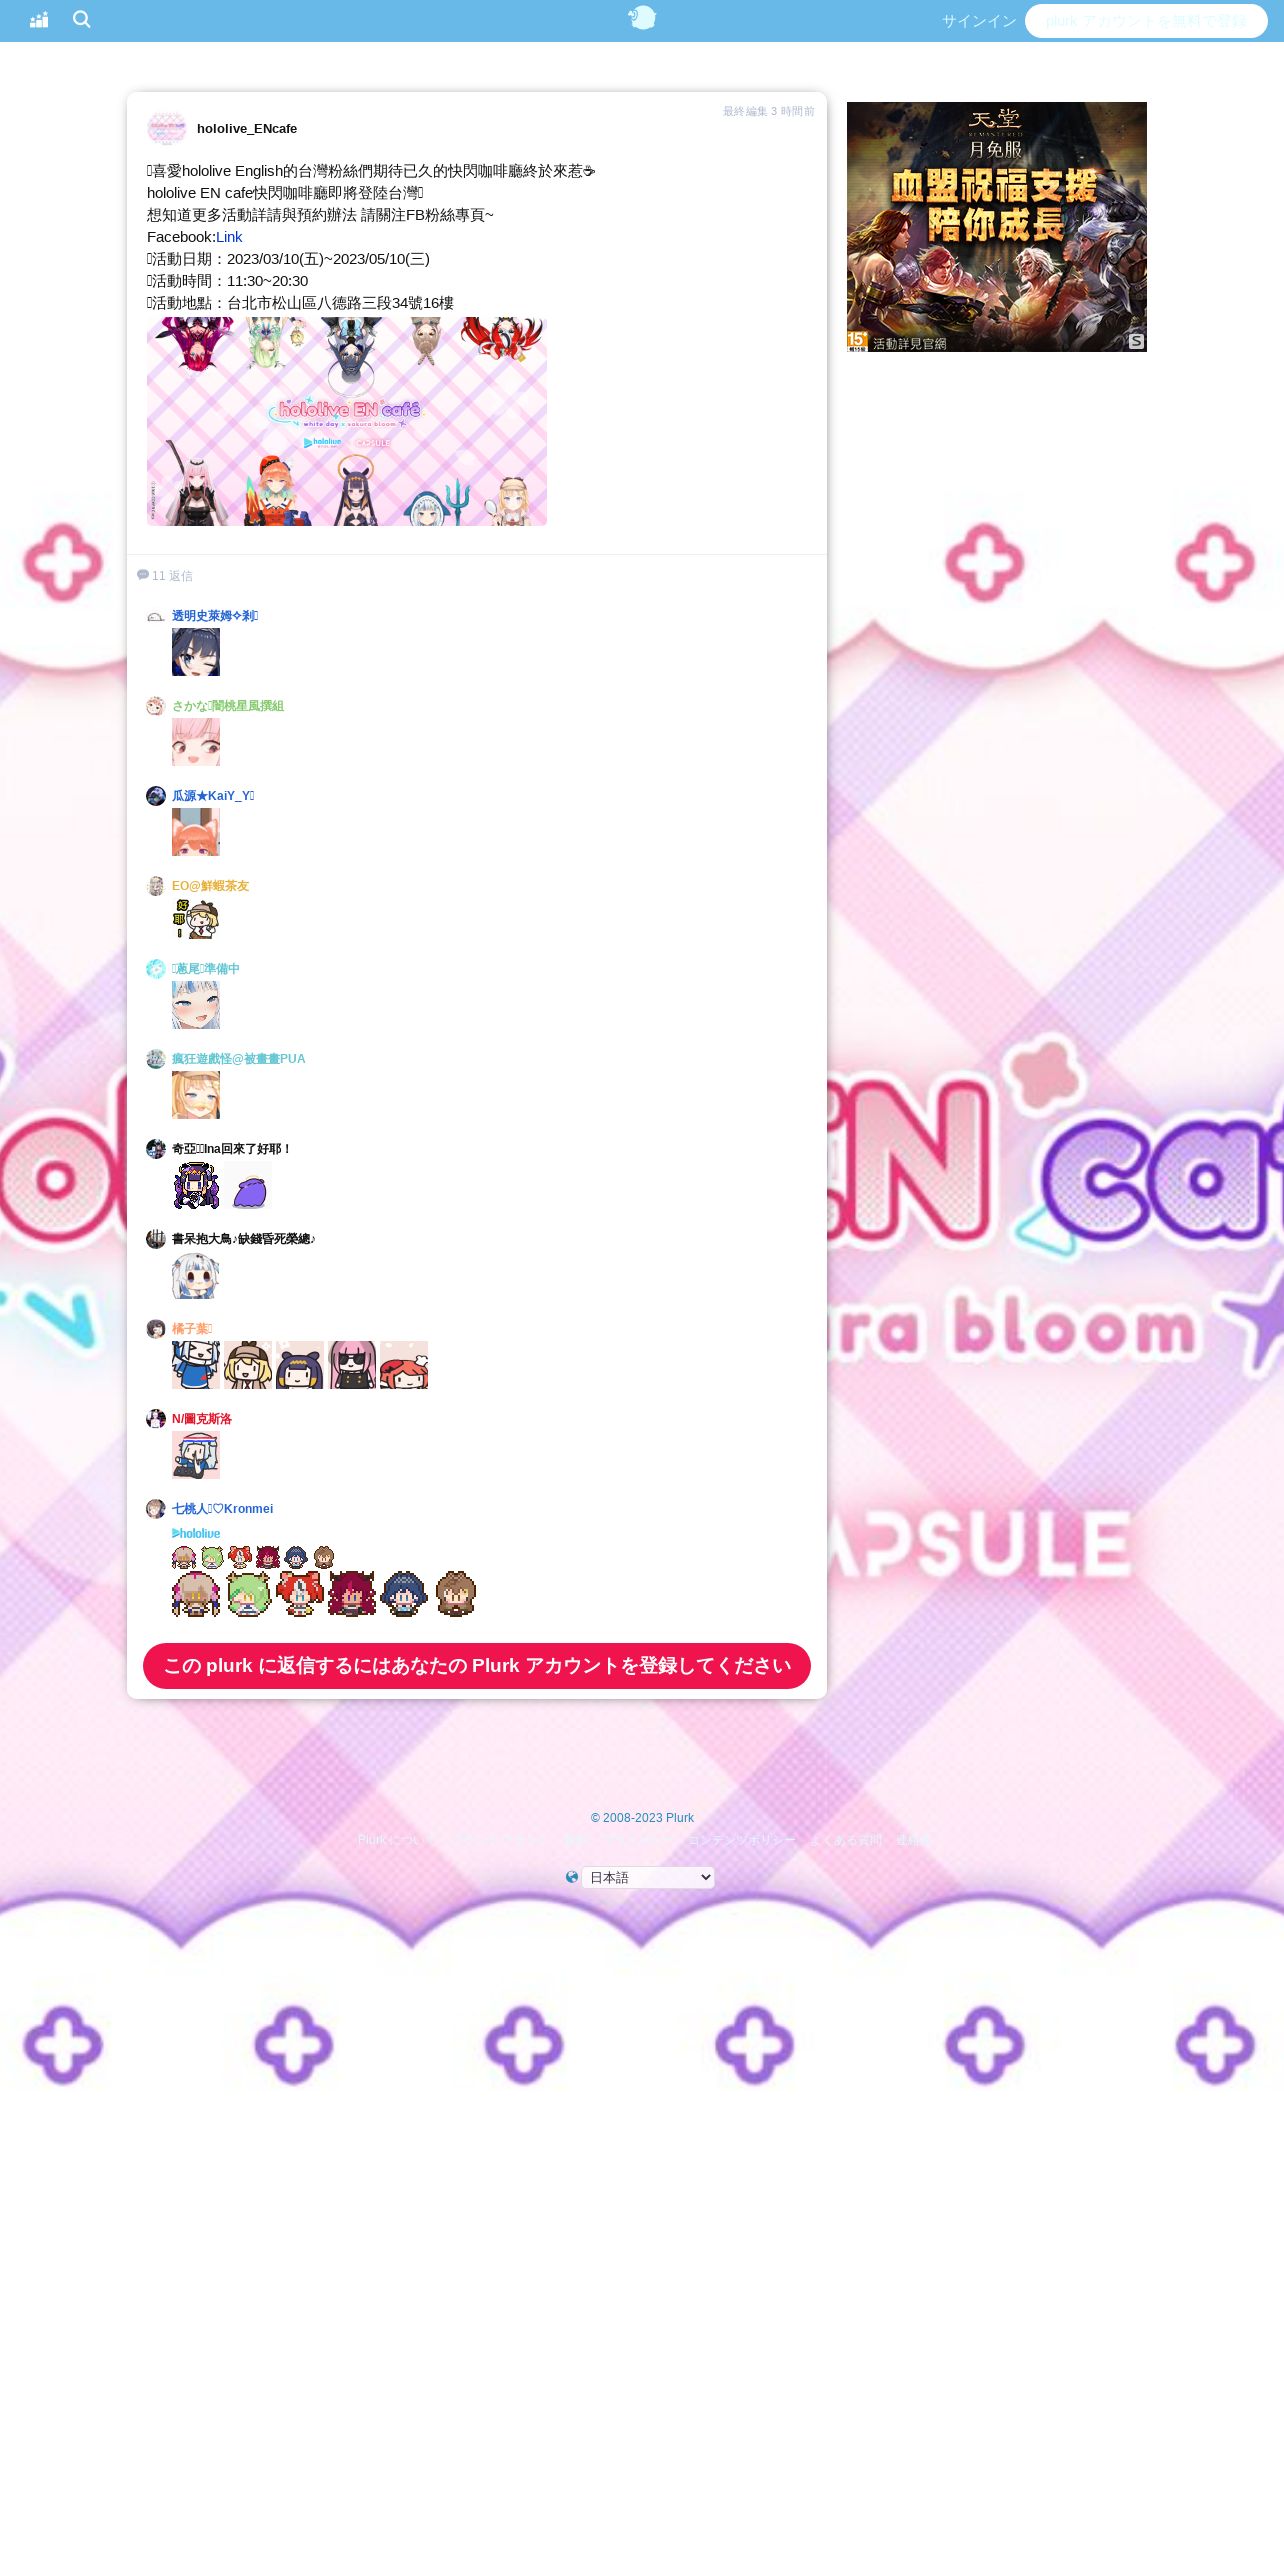Click the purple blob emoticon
The image size is (1284, 2568).
[x=248, y=1187]
